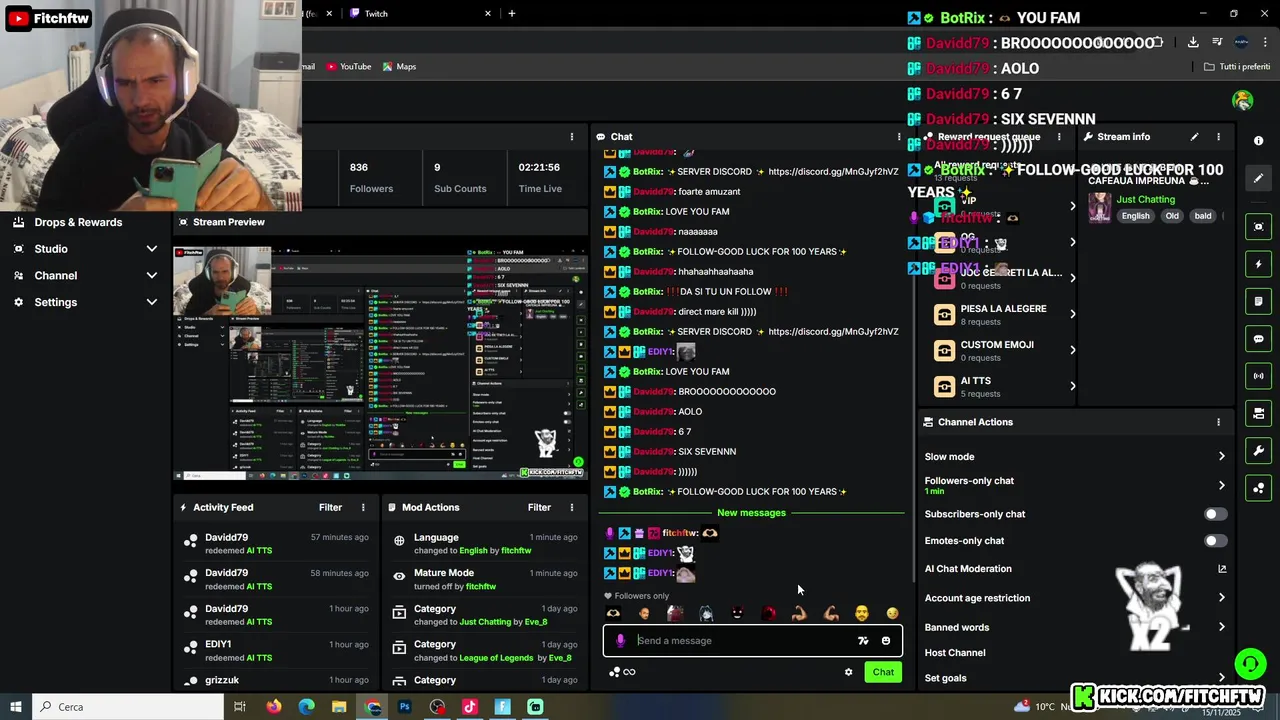The image size is (1280, 720).
Task: Click the microphone icon in message box
Action: pos(620,641)
